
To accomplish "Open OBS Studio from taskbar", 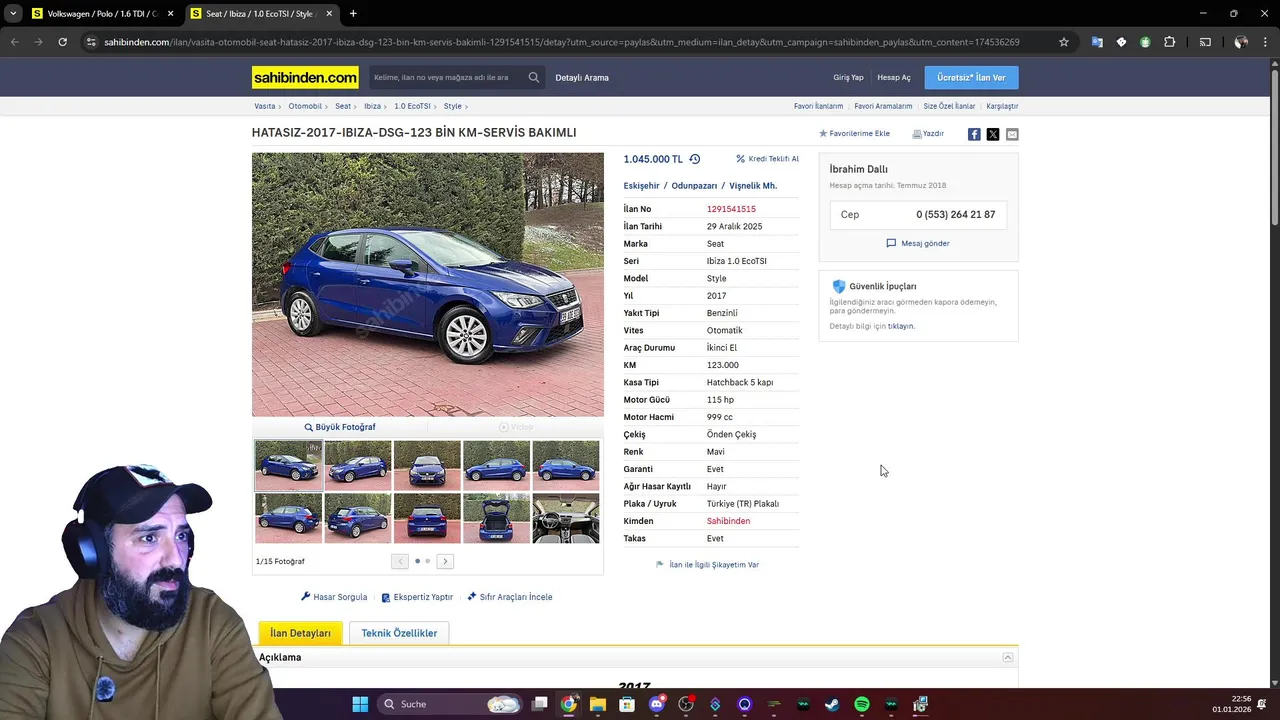I will [686, 704].
